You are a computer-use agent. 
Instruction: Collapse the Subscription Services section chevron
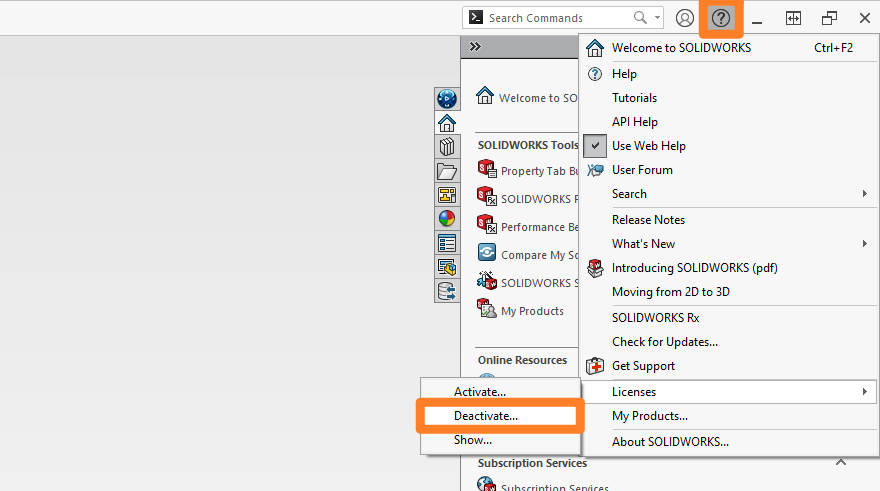pos(841,462)
